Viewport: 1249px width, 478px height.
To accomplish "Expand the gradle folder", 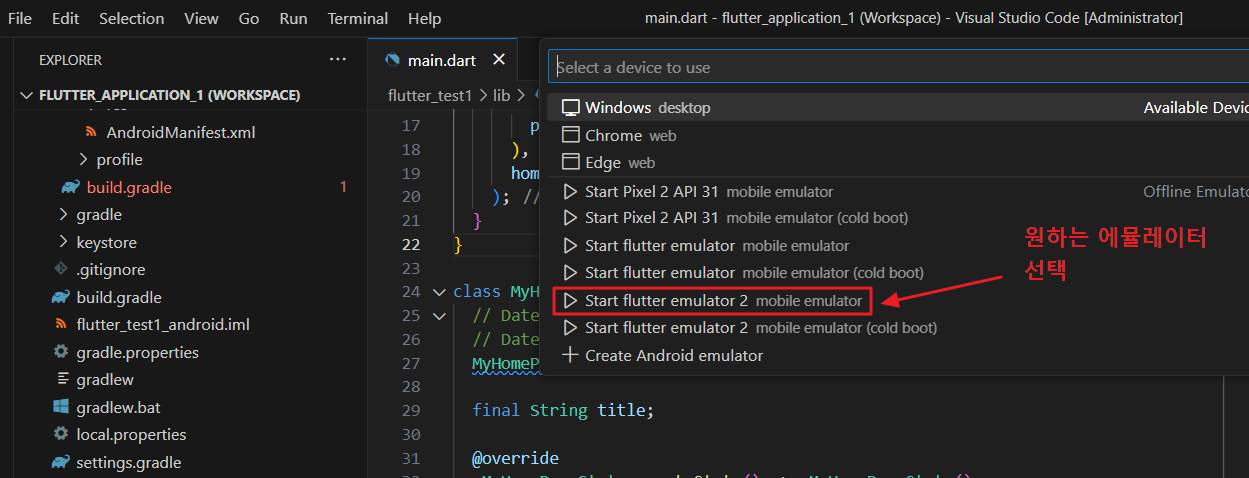I will 99,214.
